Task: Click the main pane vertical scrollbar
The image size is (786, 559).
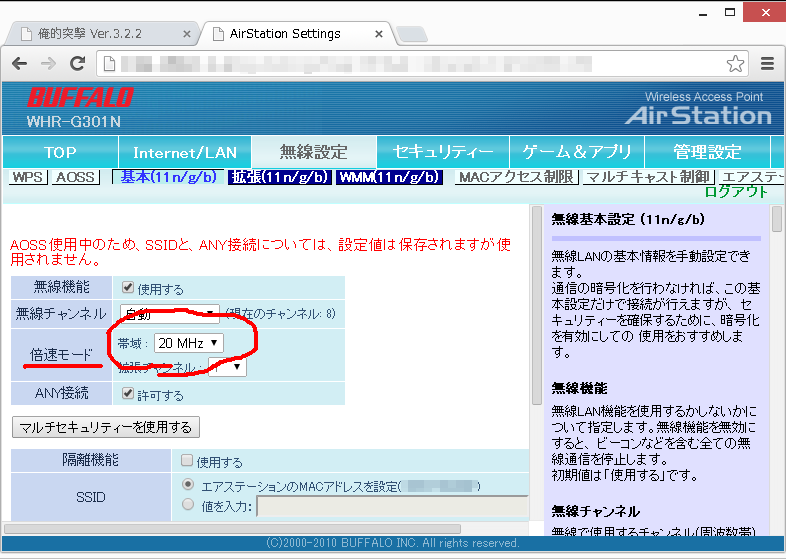Action: tap(536, 305)
